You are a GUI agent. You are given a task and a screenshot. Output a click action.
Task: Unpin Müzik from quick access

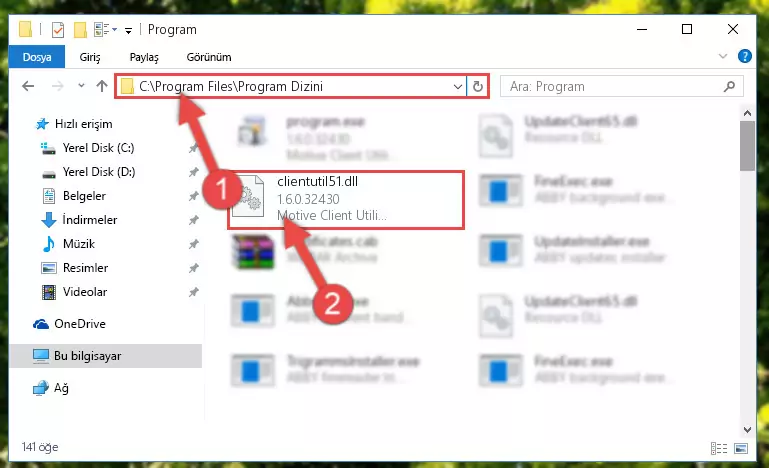[x=194, y=244]
